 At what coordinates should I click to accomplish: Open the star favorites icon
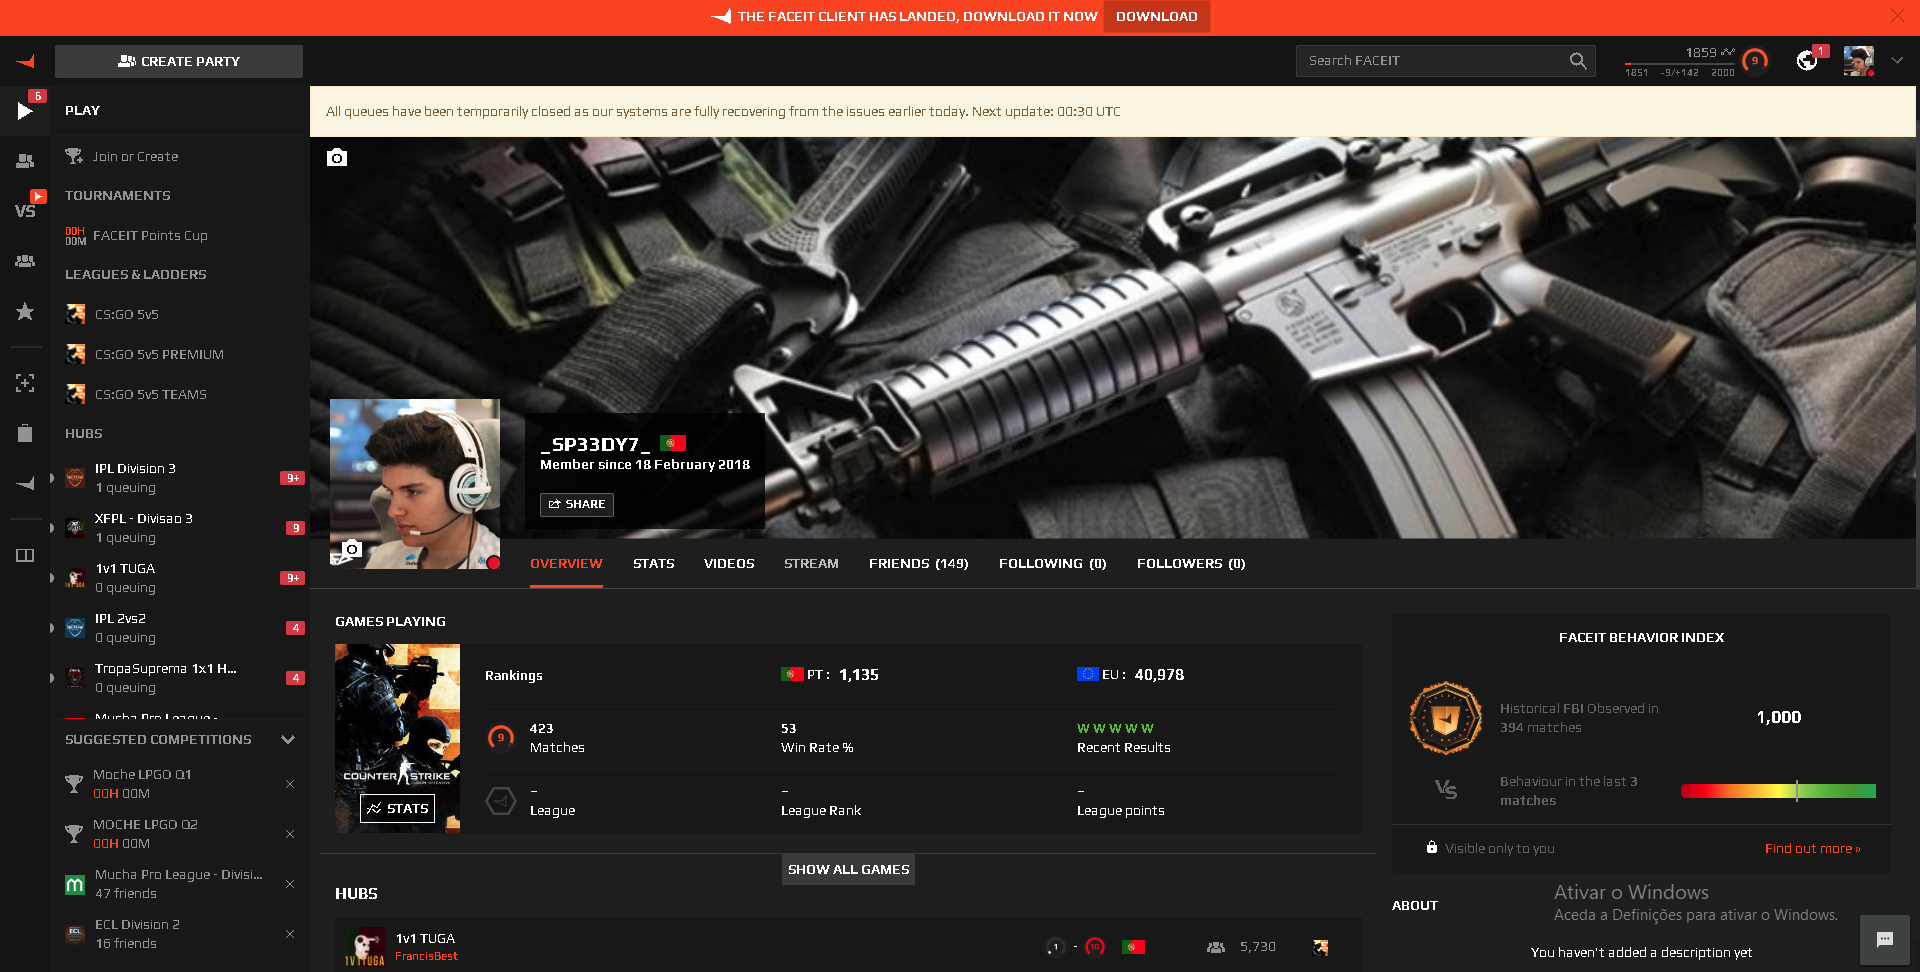(x=25, y=312)
